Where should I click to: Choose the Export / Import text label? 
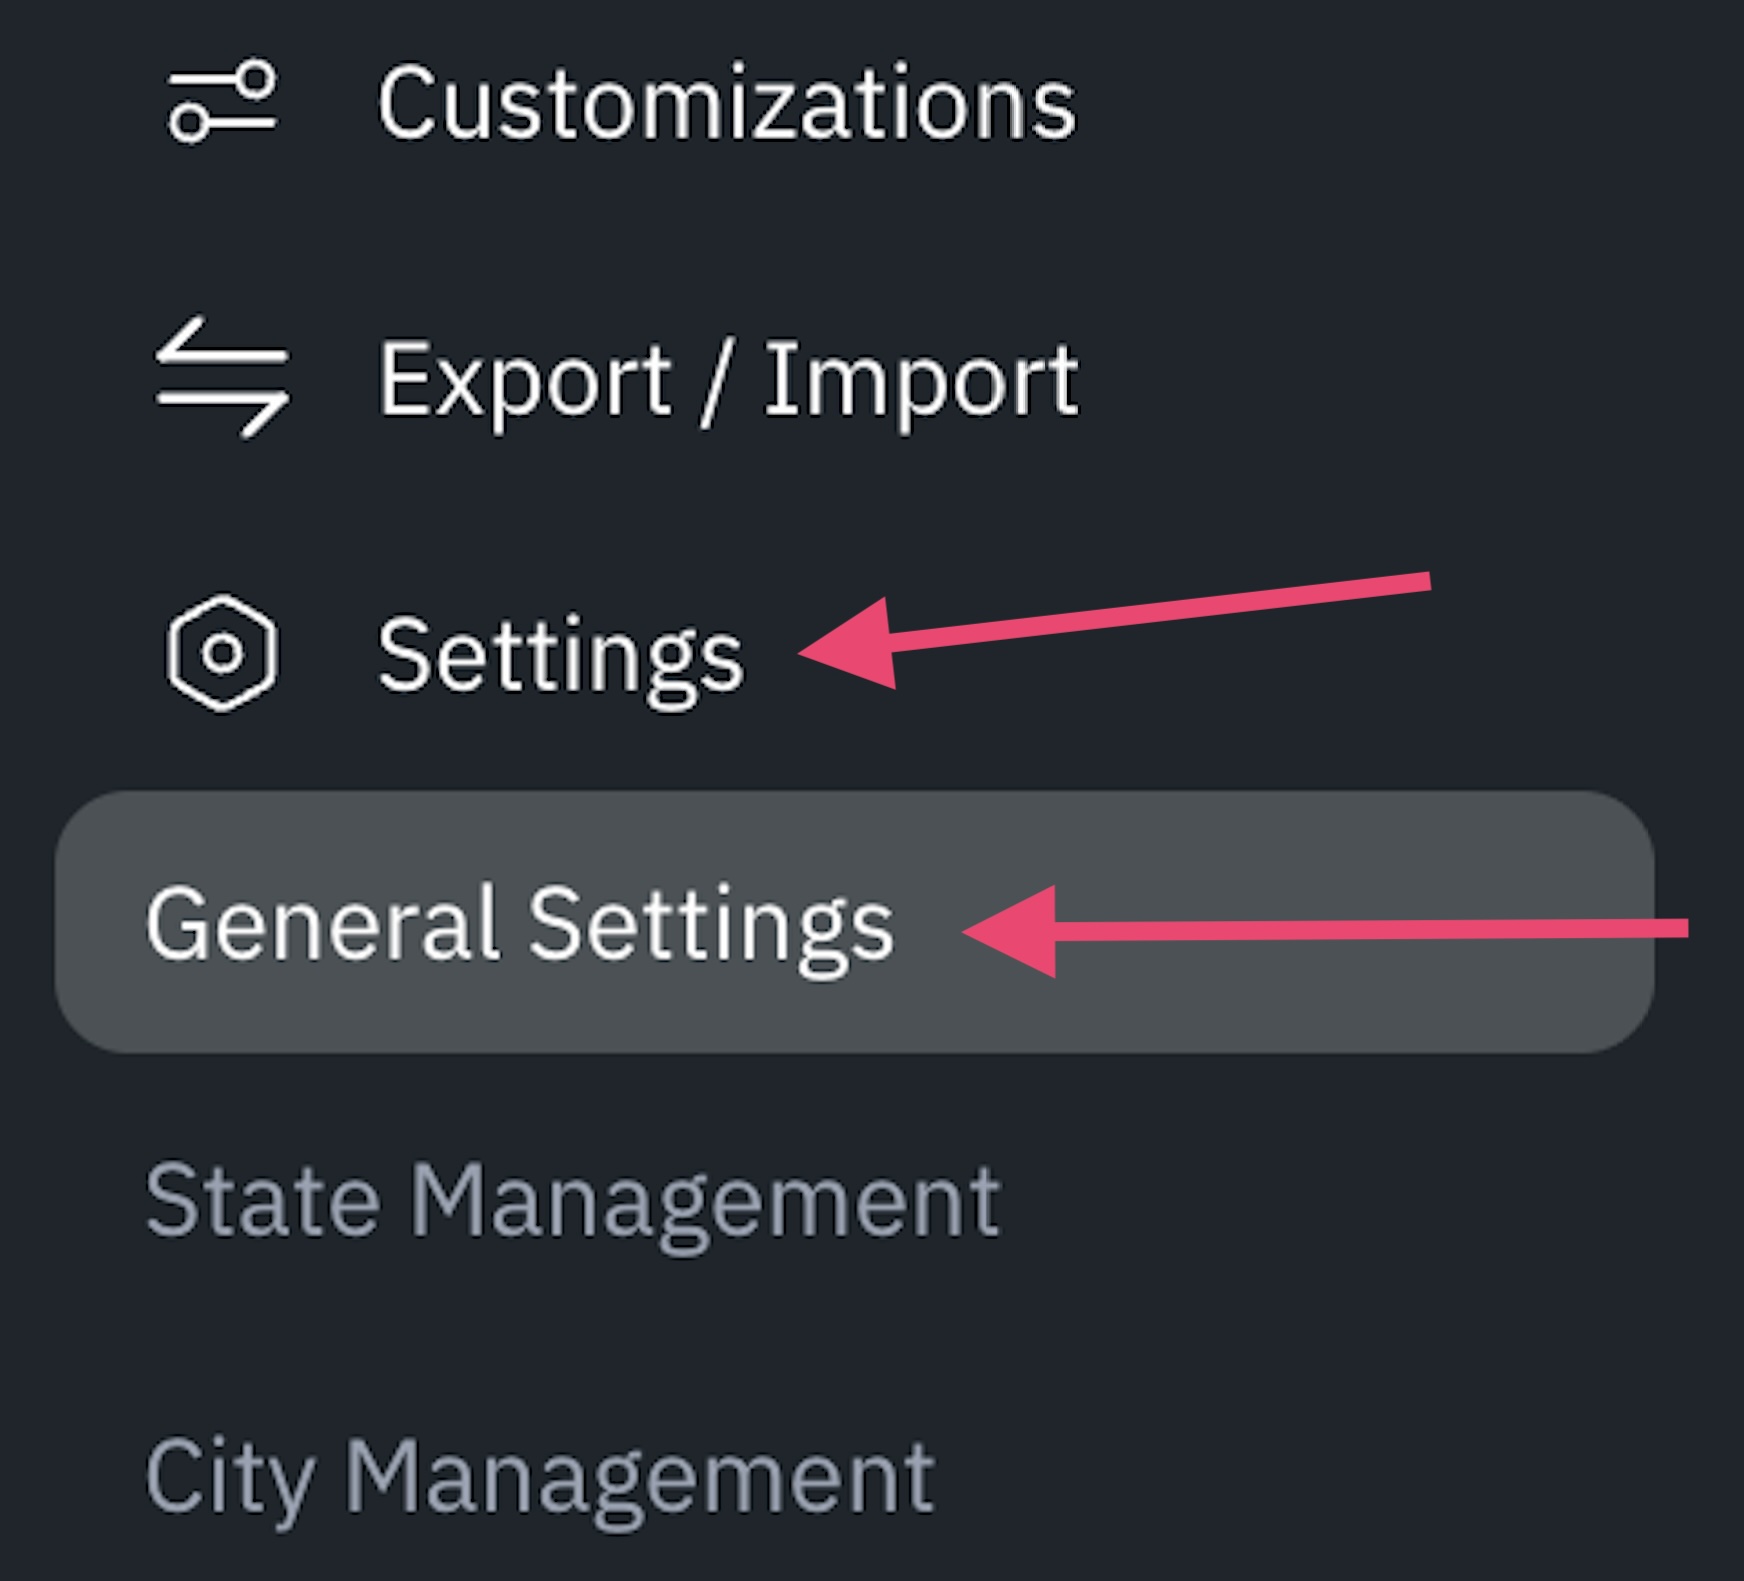728,379
